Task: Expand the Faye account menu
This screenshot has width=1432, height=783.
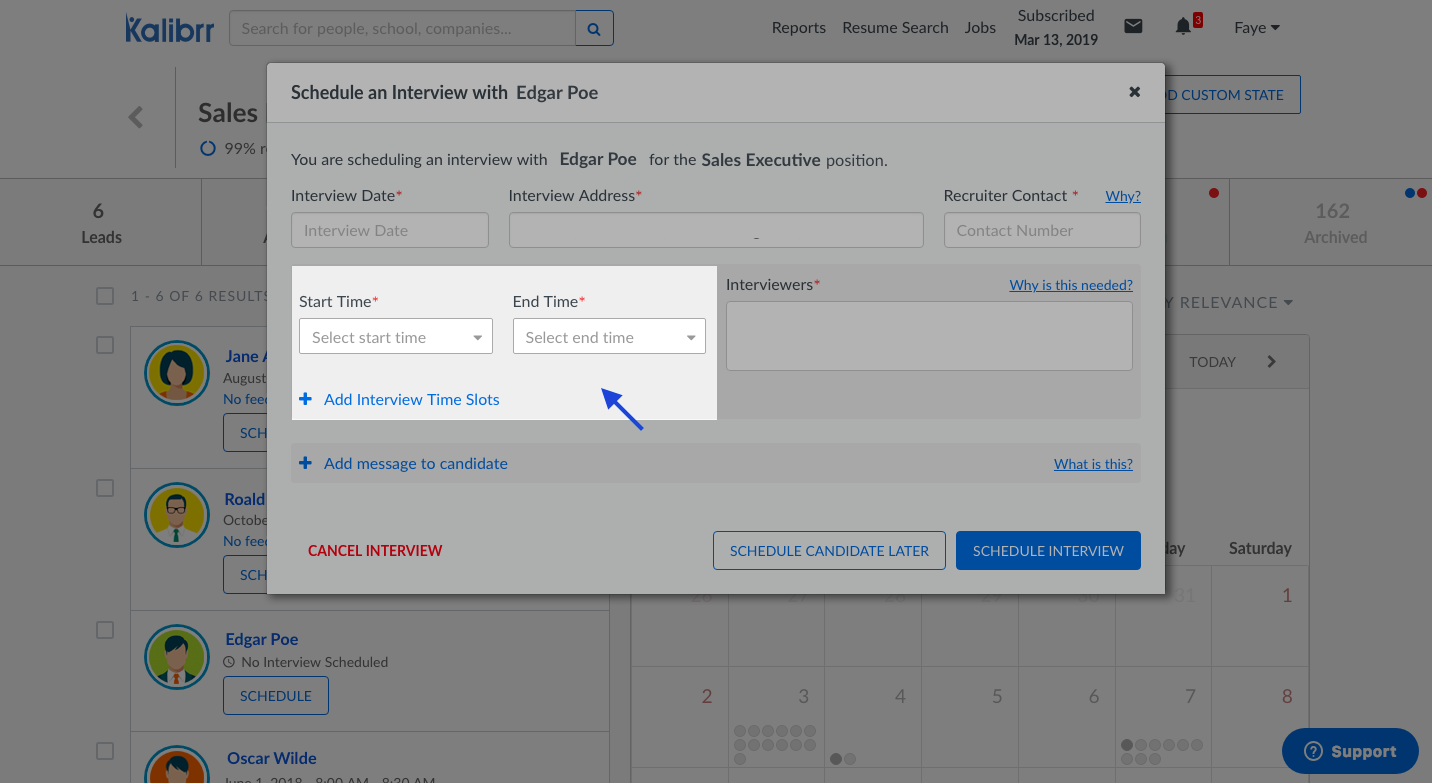Action: coord(1256,28)
